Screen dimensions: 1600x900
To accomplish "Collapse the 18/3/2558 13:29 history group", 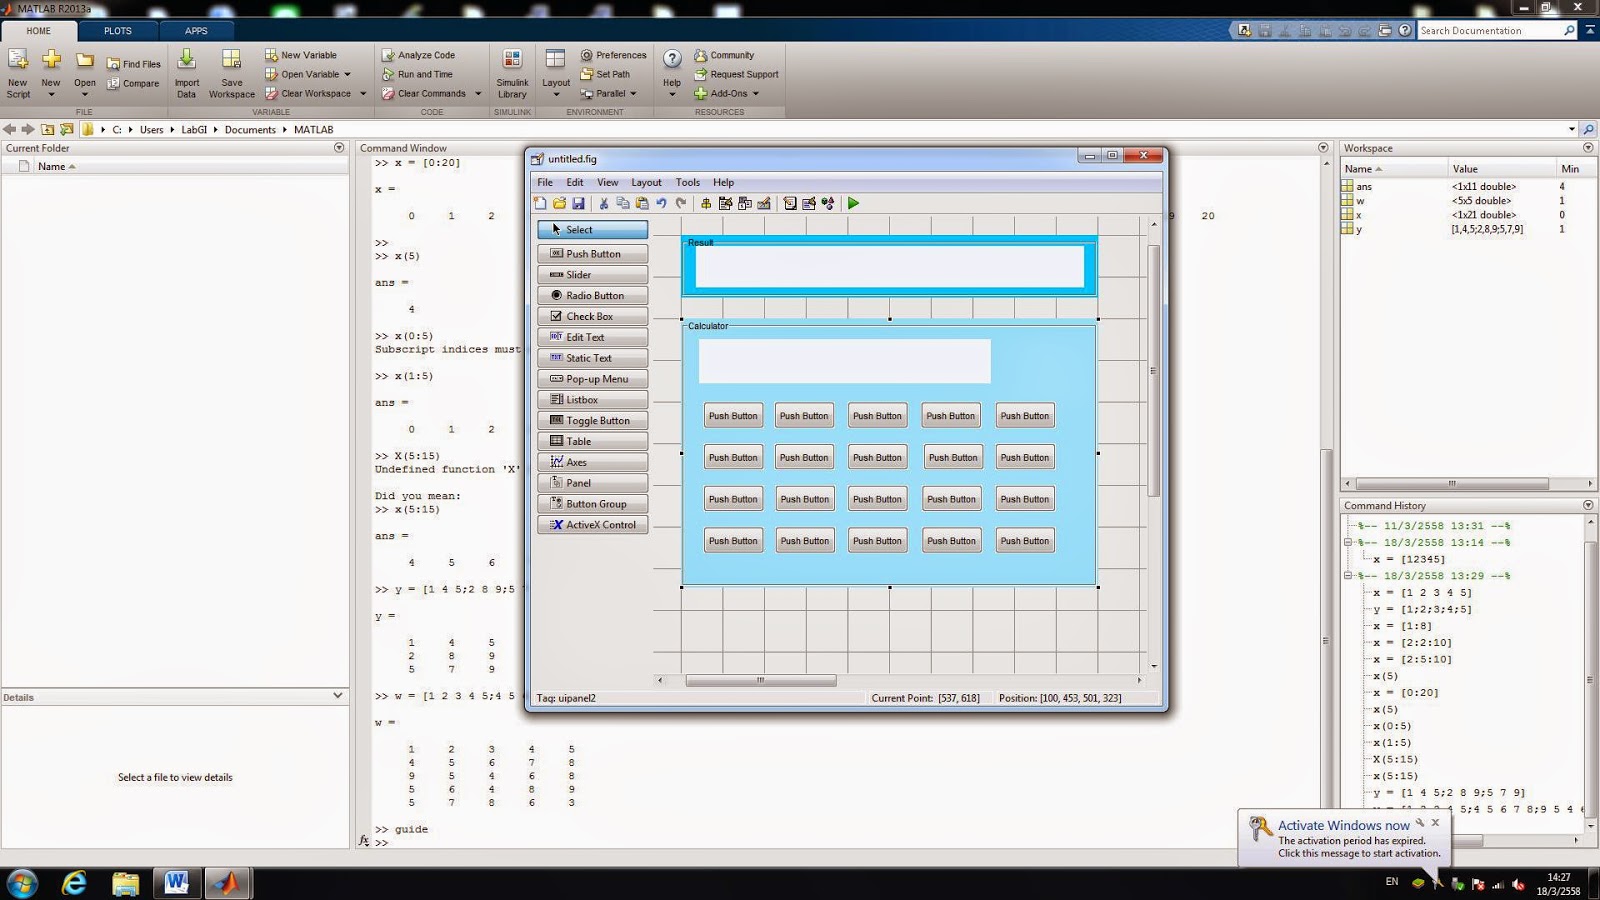I will click(1348, 576).
